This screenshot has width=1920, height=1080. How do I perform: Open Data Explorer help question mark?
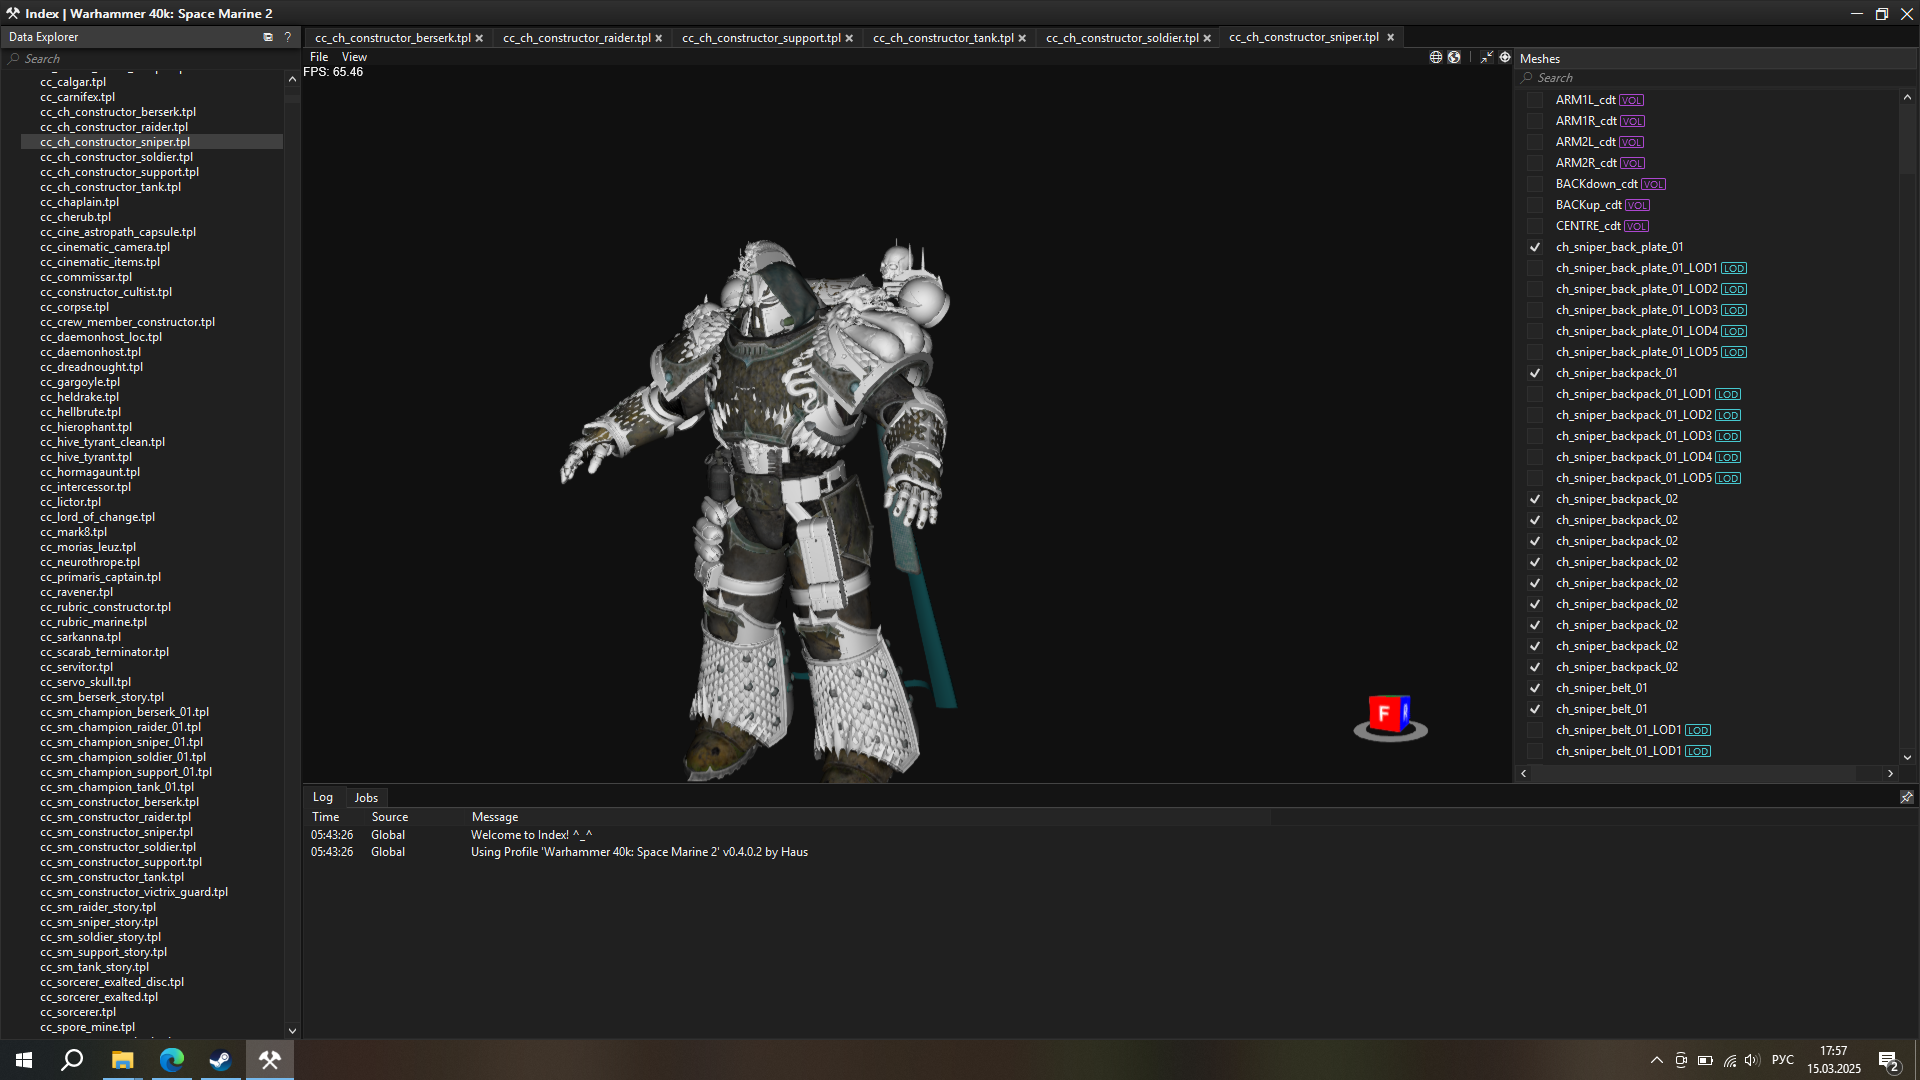point(287,37)
